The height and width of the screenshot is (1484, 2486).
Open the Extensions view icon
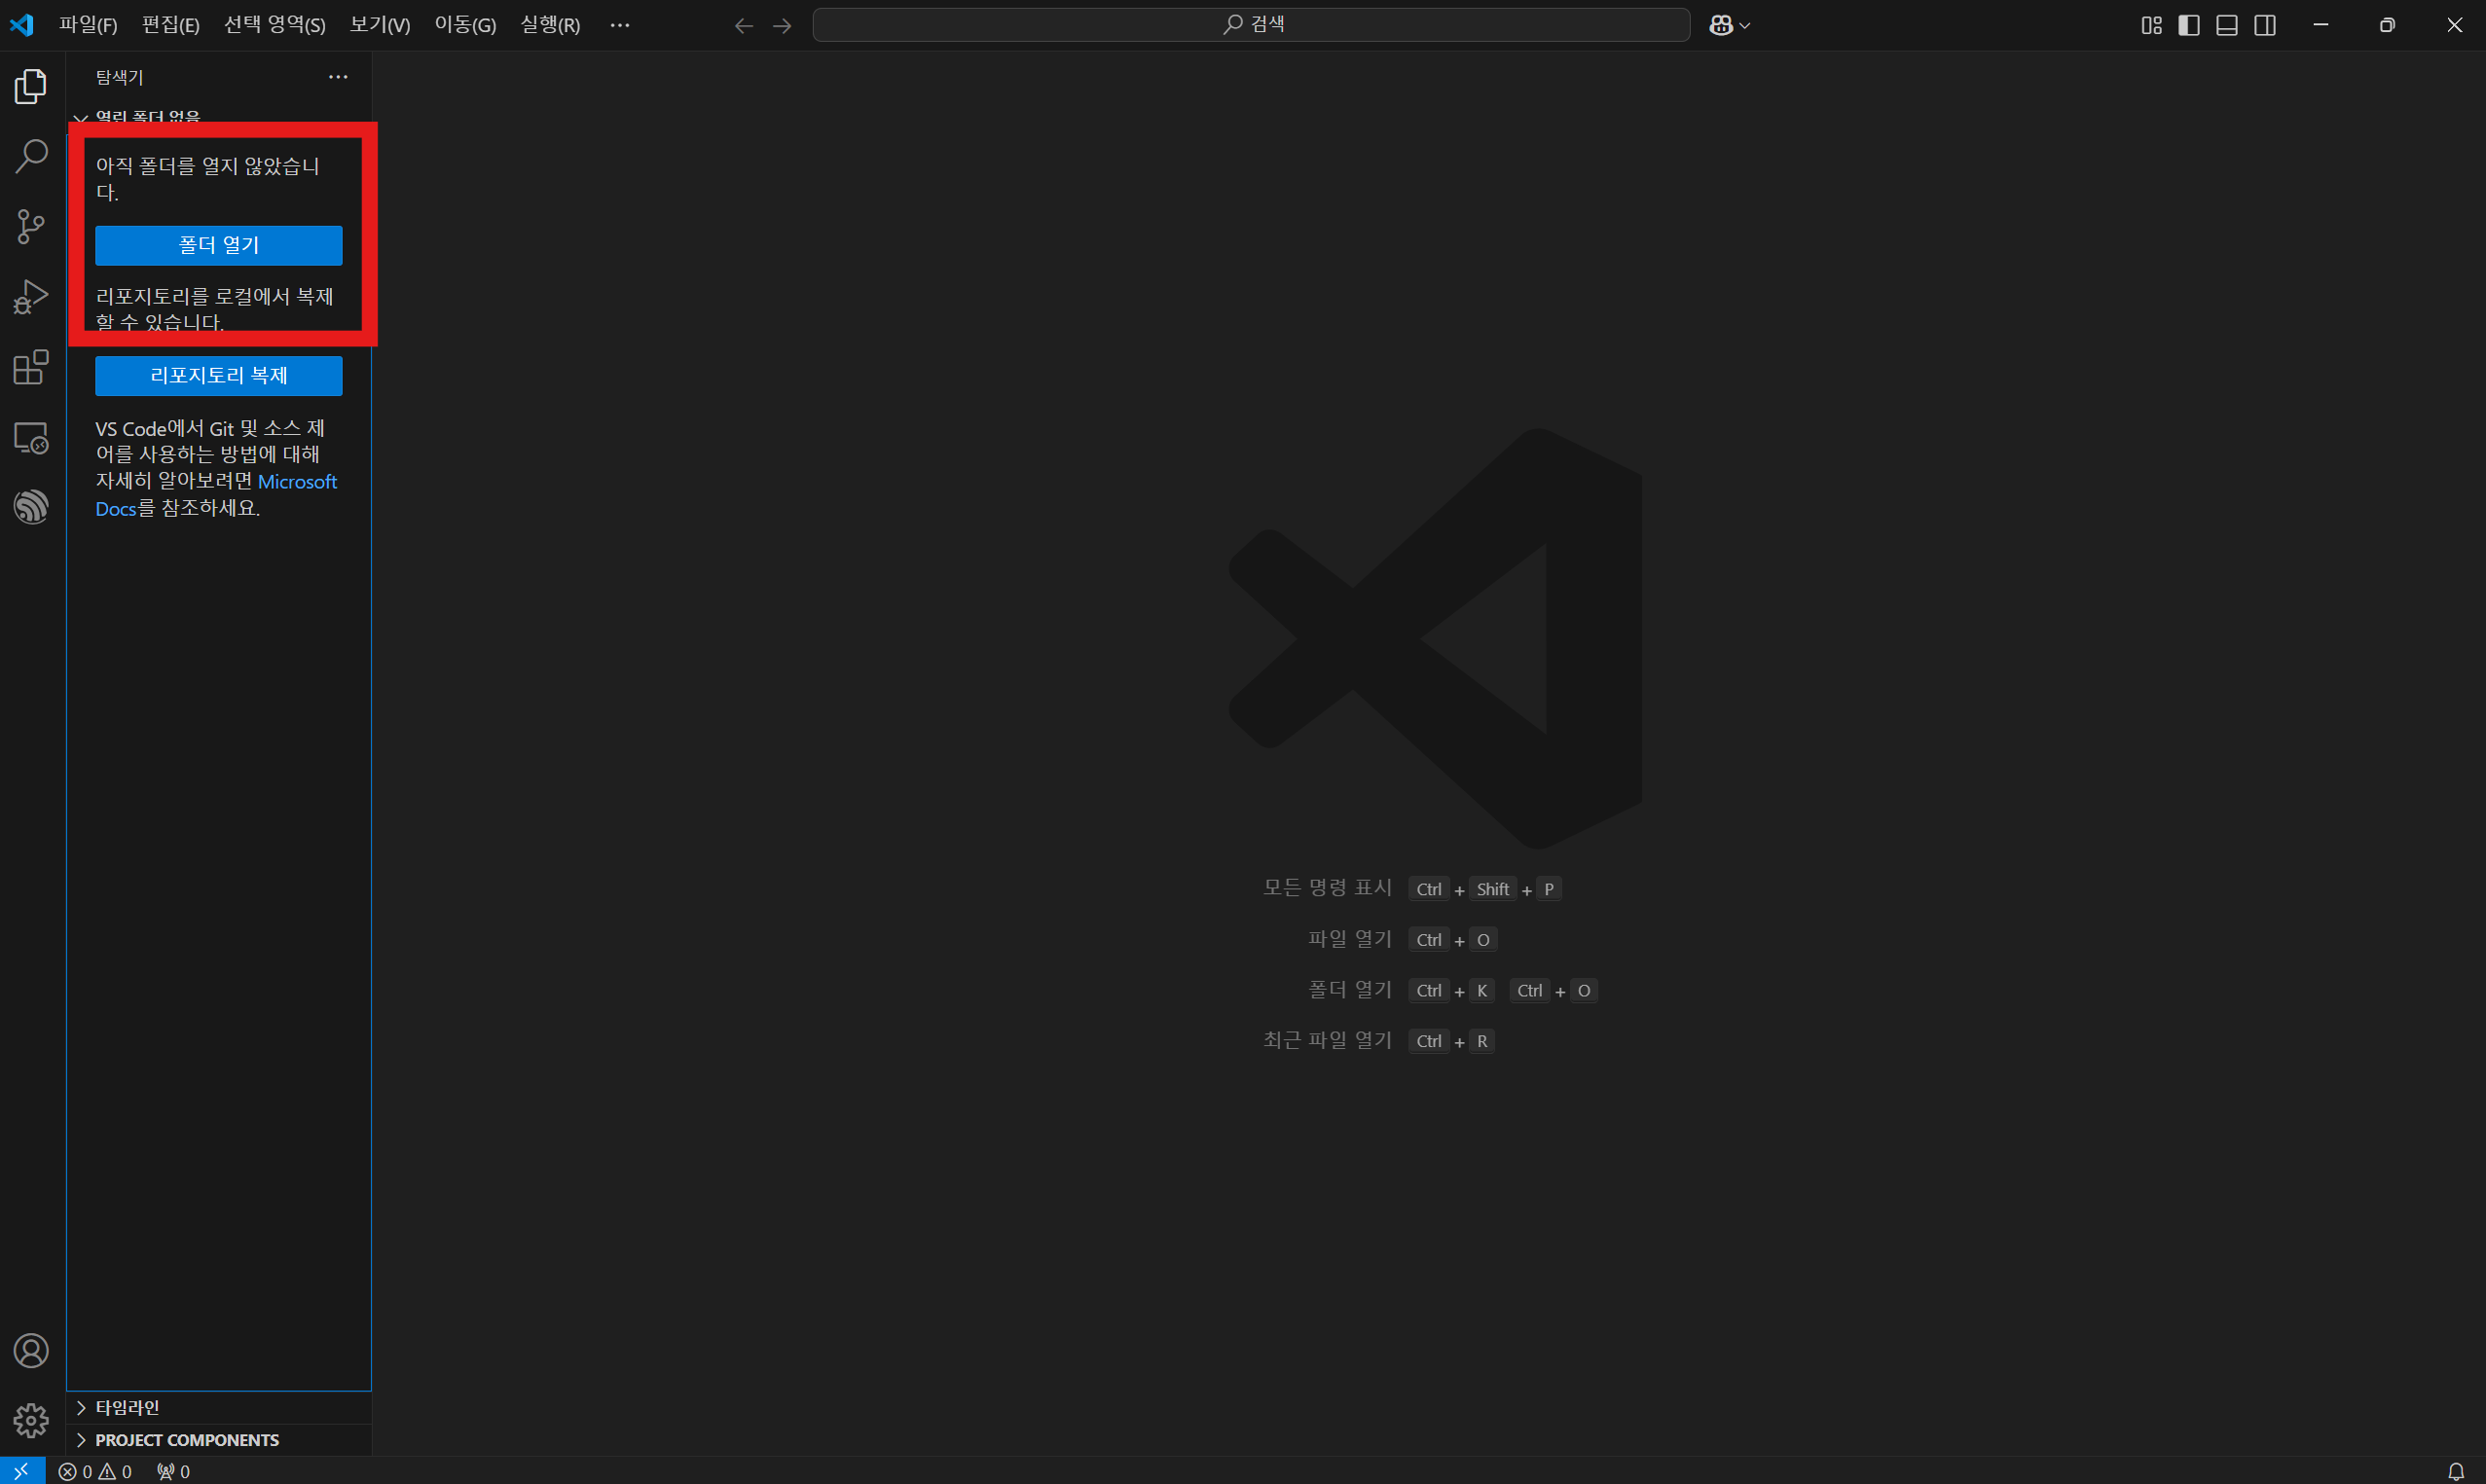click(31, 367)
